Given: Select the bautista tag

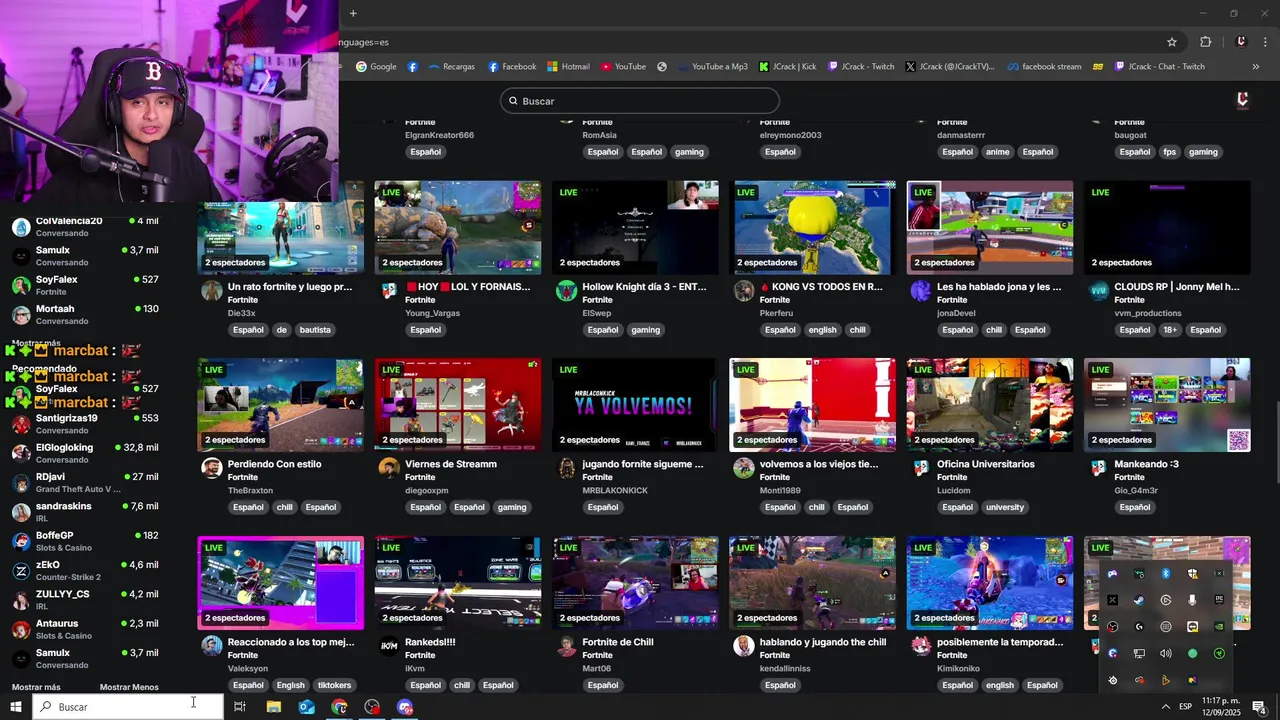Looking at the screenshot, I should [315, 330].
